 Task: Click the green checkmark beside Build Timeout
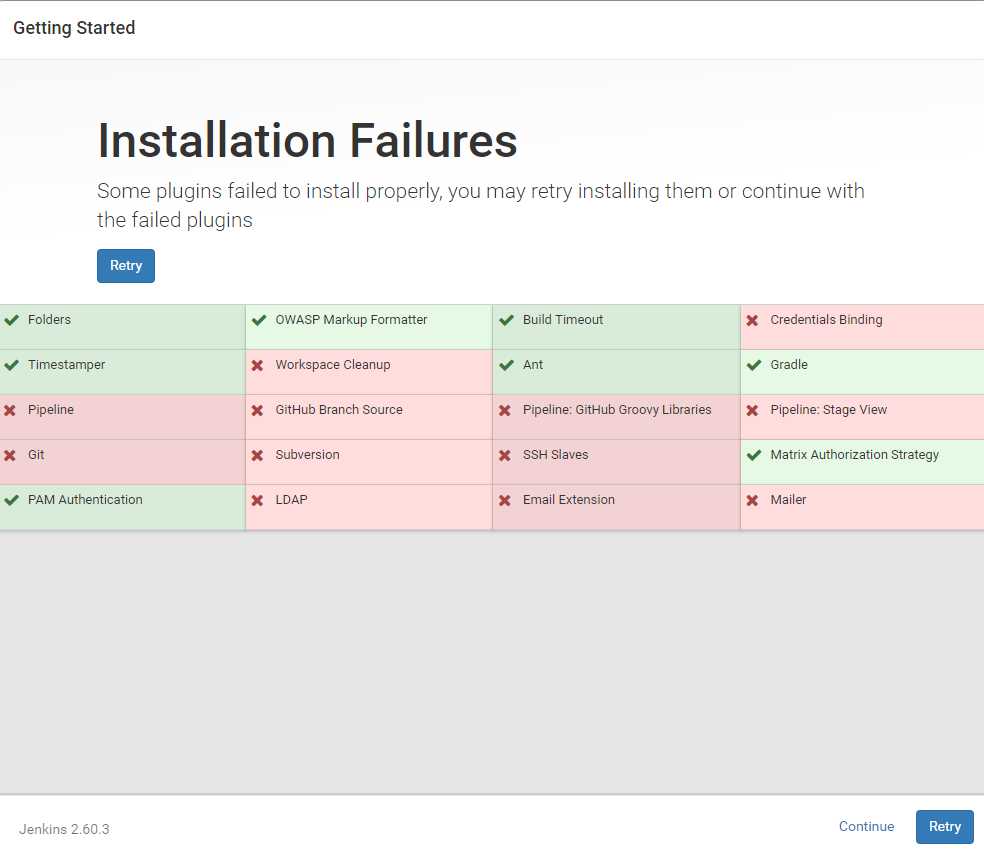(506, 320)
